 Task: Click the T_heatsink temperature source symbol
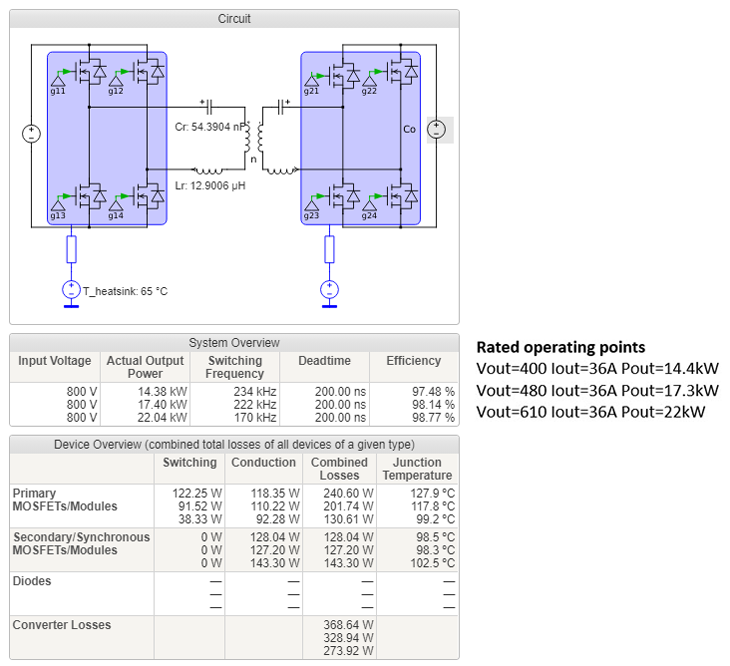(x=71, y=289)
